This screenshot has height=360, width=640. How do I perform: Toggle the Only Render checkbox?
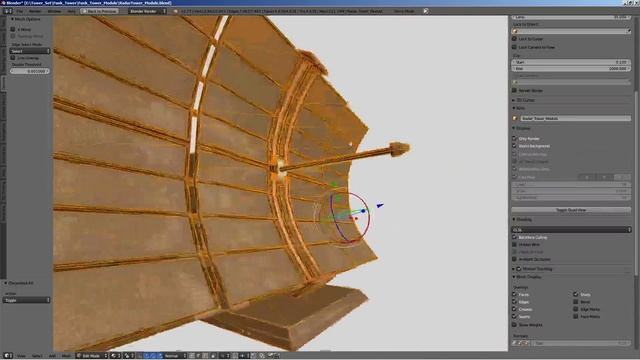pyautogui.click(x=514, y=138)
